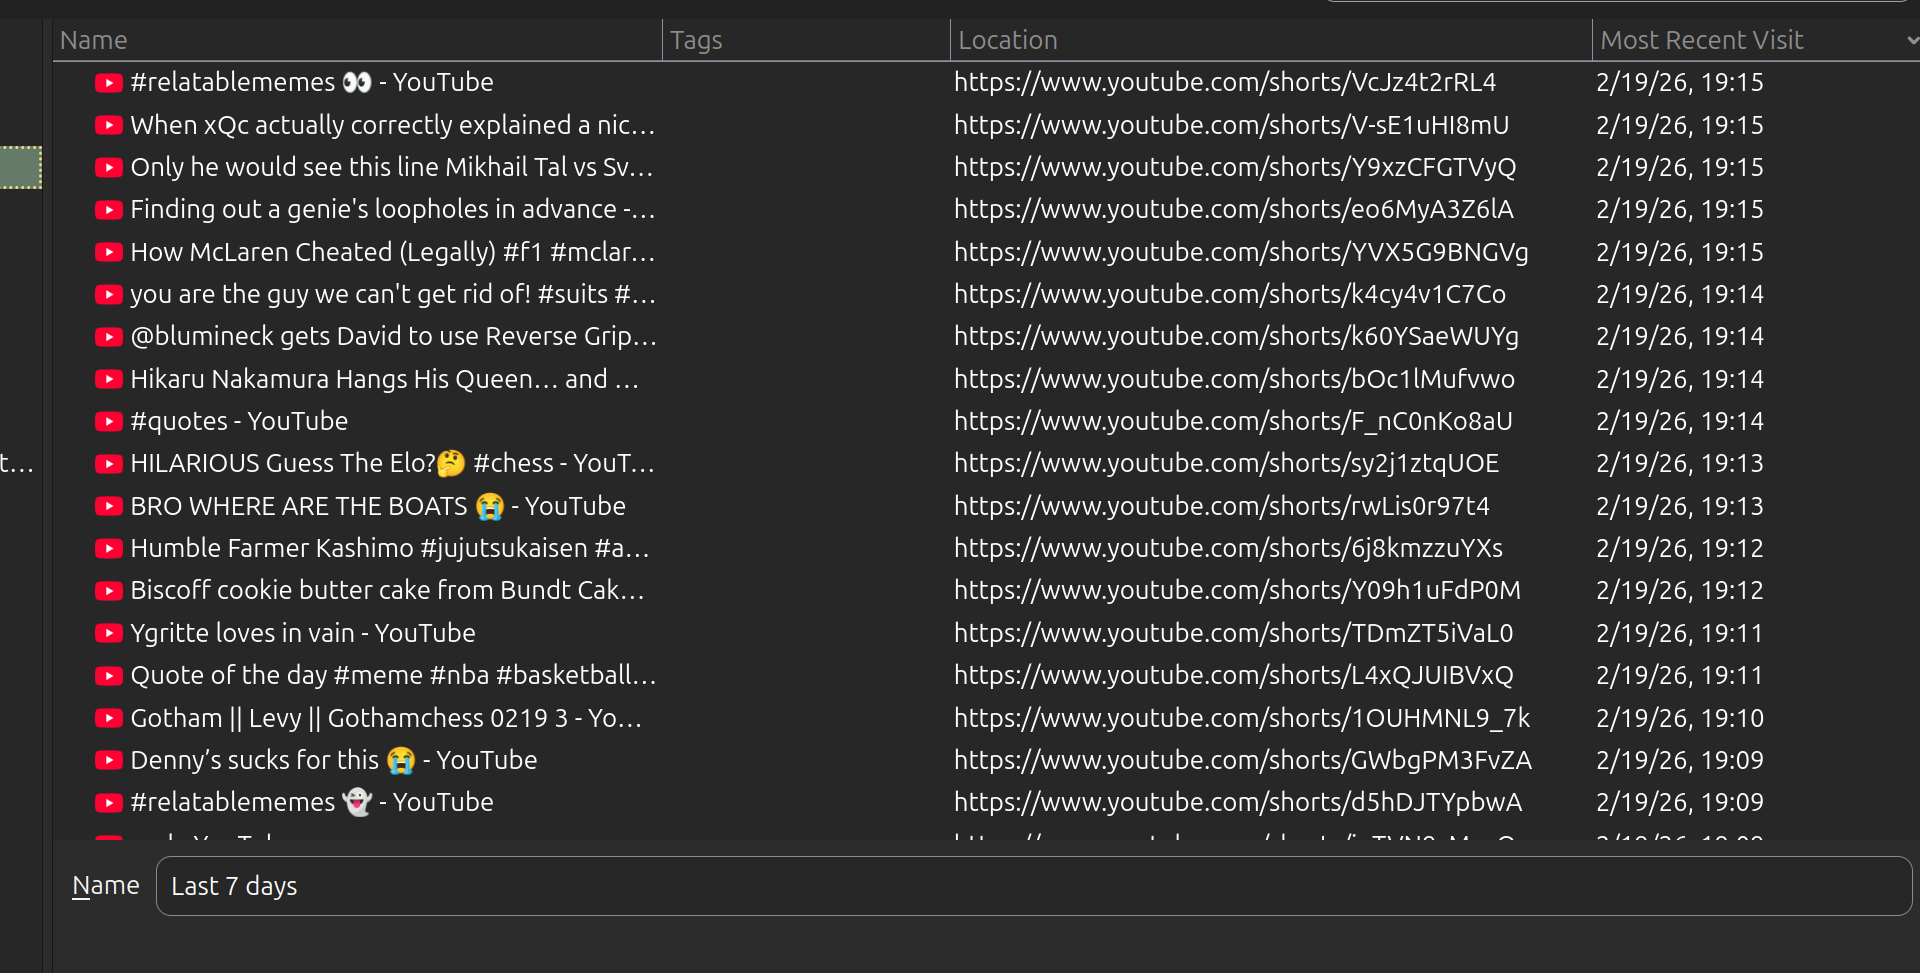Focus the Name field containing 'Last 7 days'
The image size is (1920, 973).
(x=1034, y=886)
